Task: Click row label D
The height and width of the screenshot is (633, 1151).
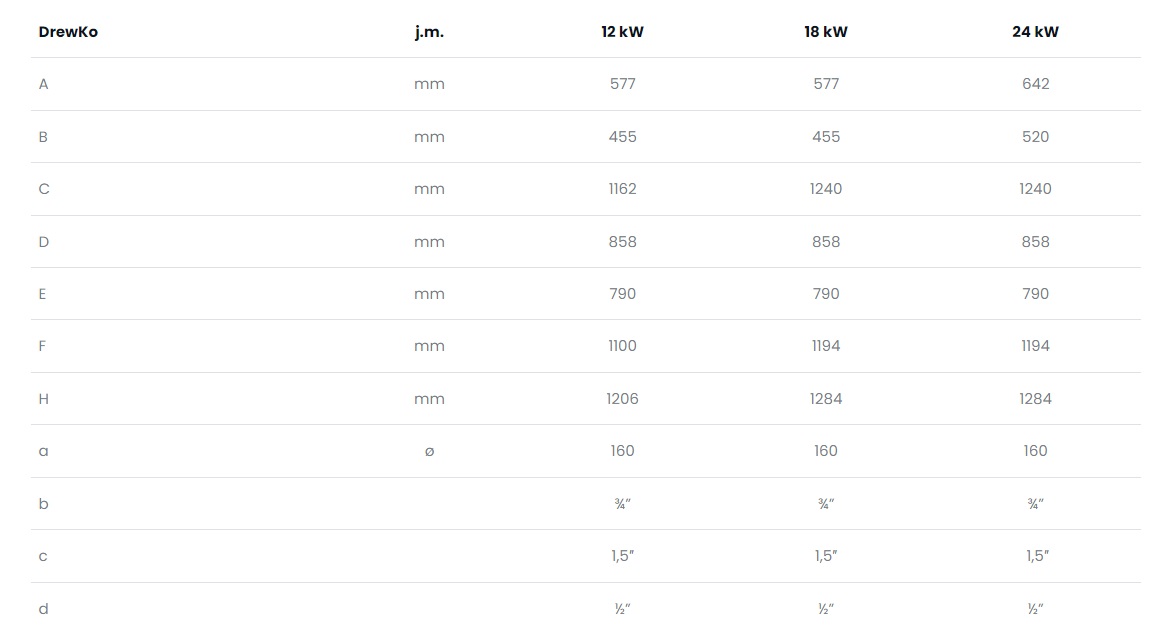Action: pyautogui.click(x=43, y=242)
